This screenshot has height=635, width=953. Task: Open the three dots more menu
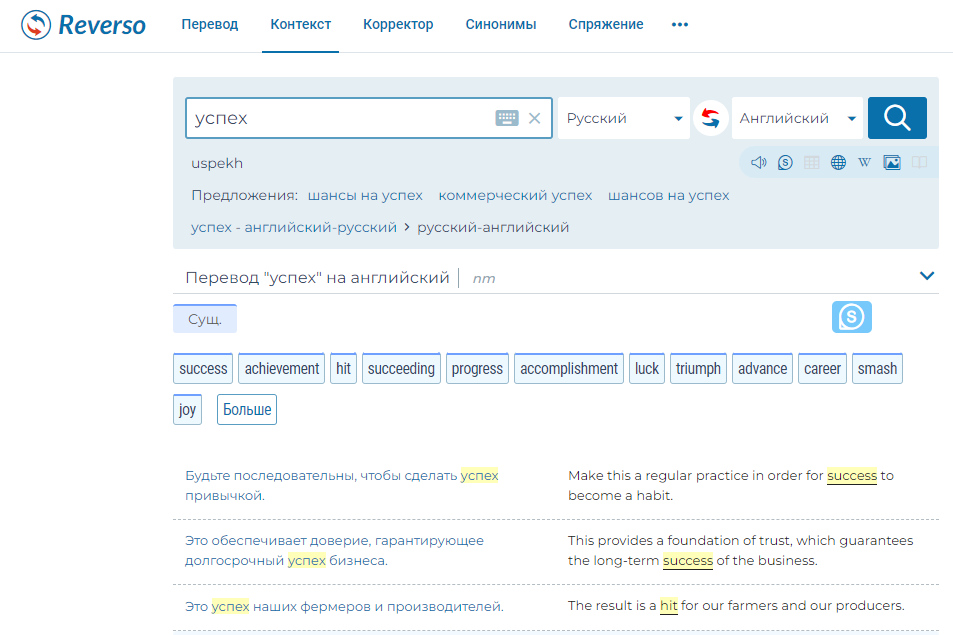pos(679,24)
